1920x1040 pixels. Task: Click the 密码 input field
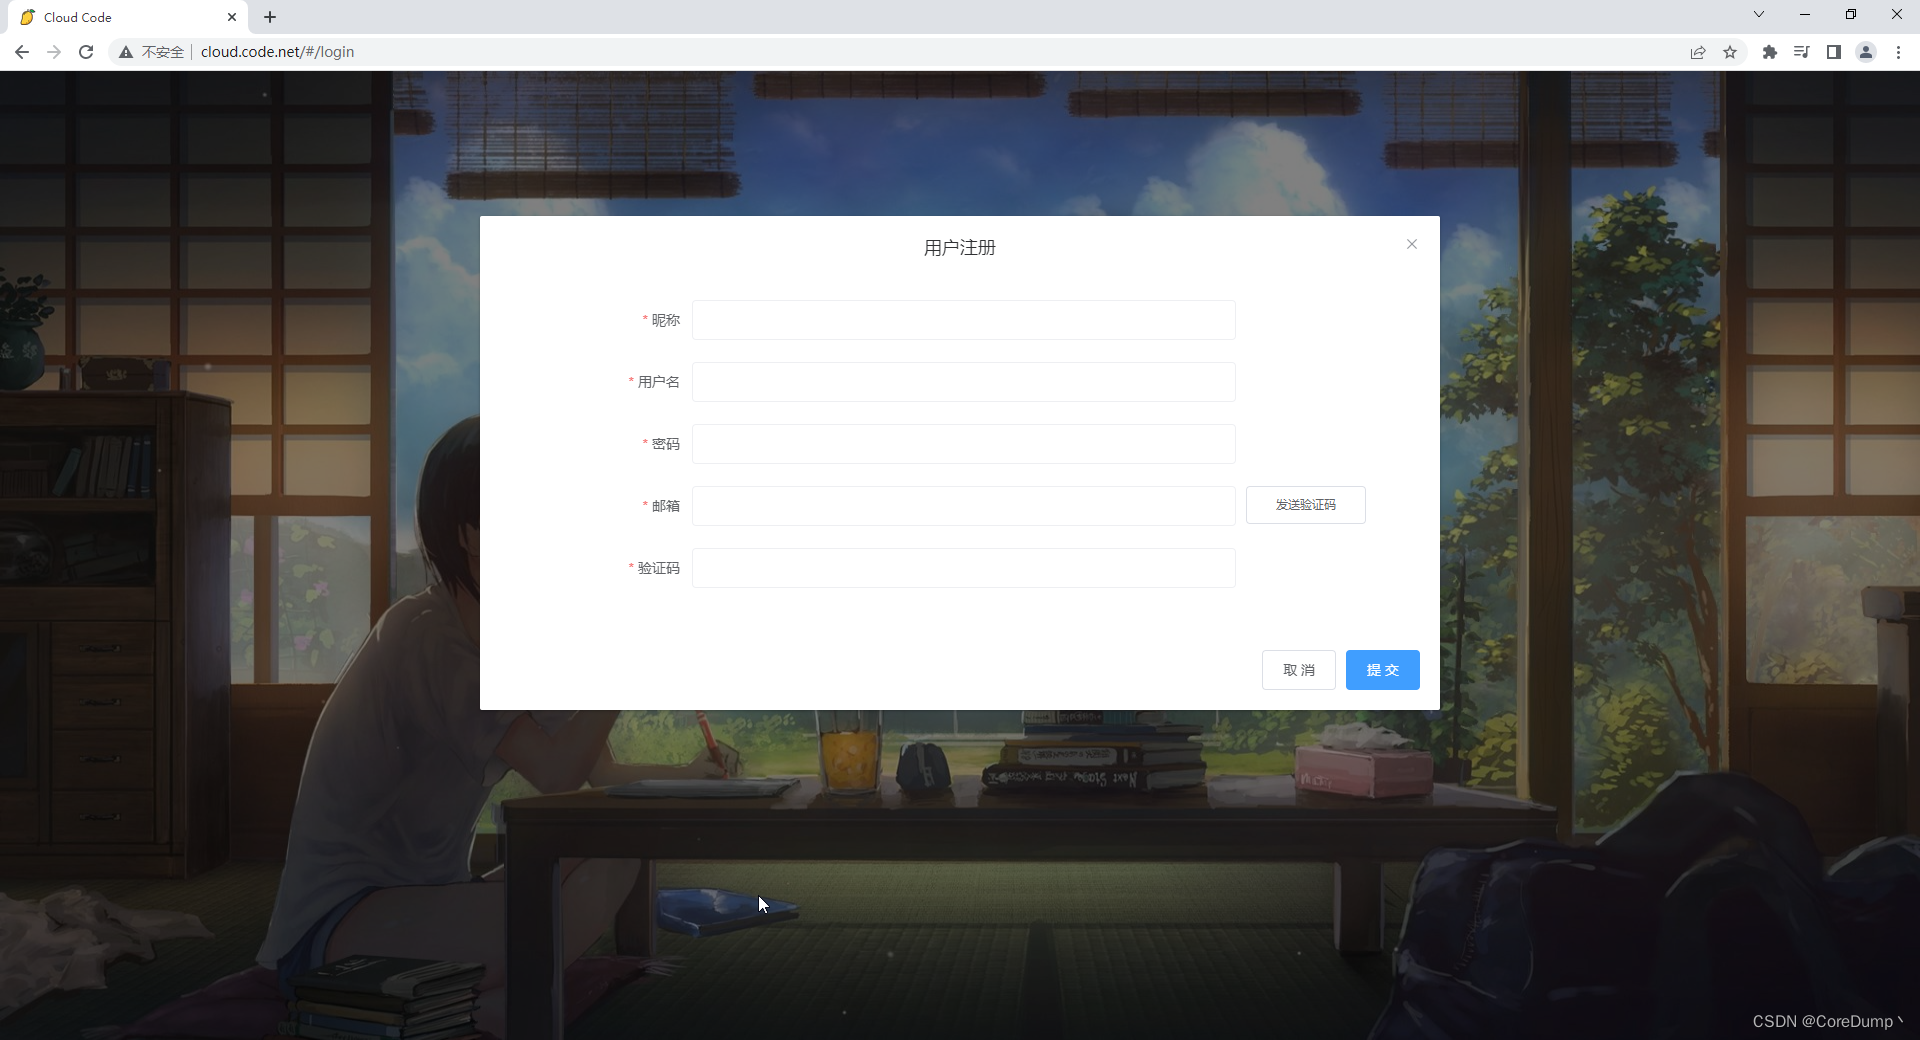(963, 444)
